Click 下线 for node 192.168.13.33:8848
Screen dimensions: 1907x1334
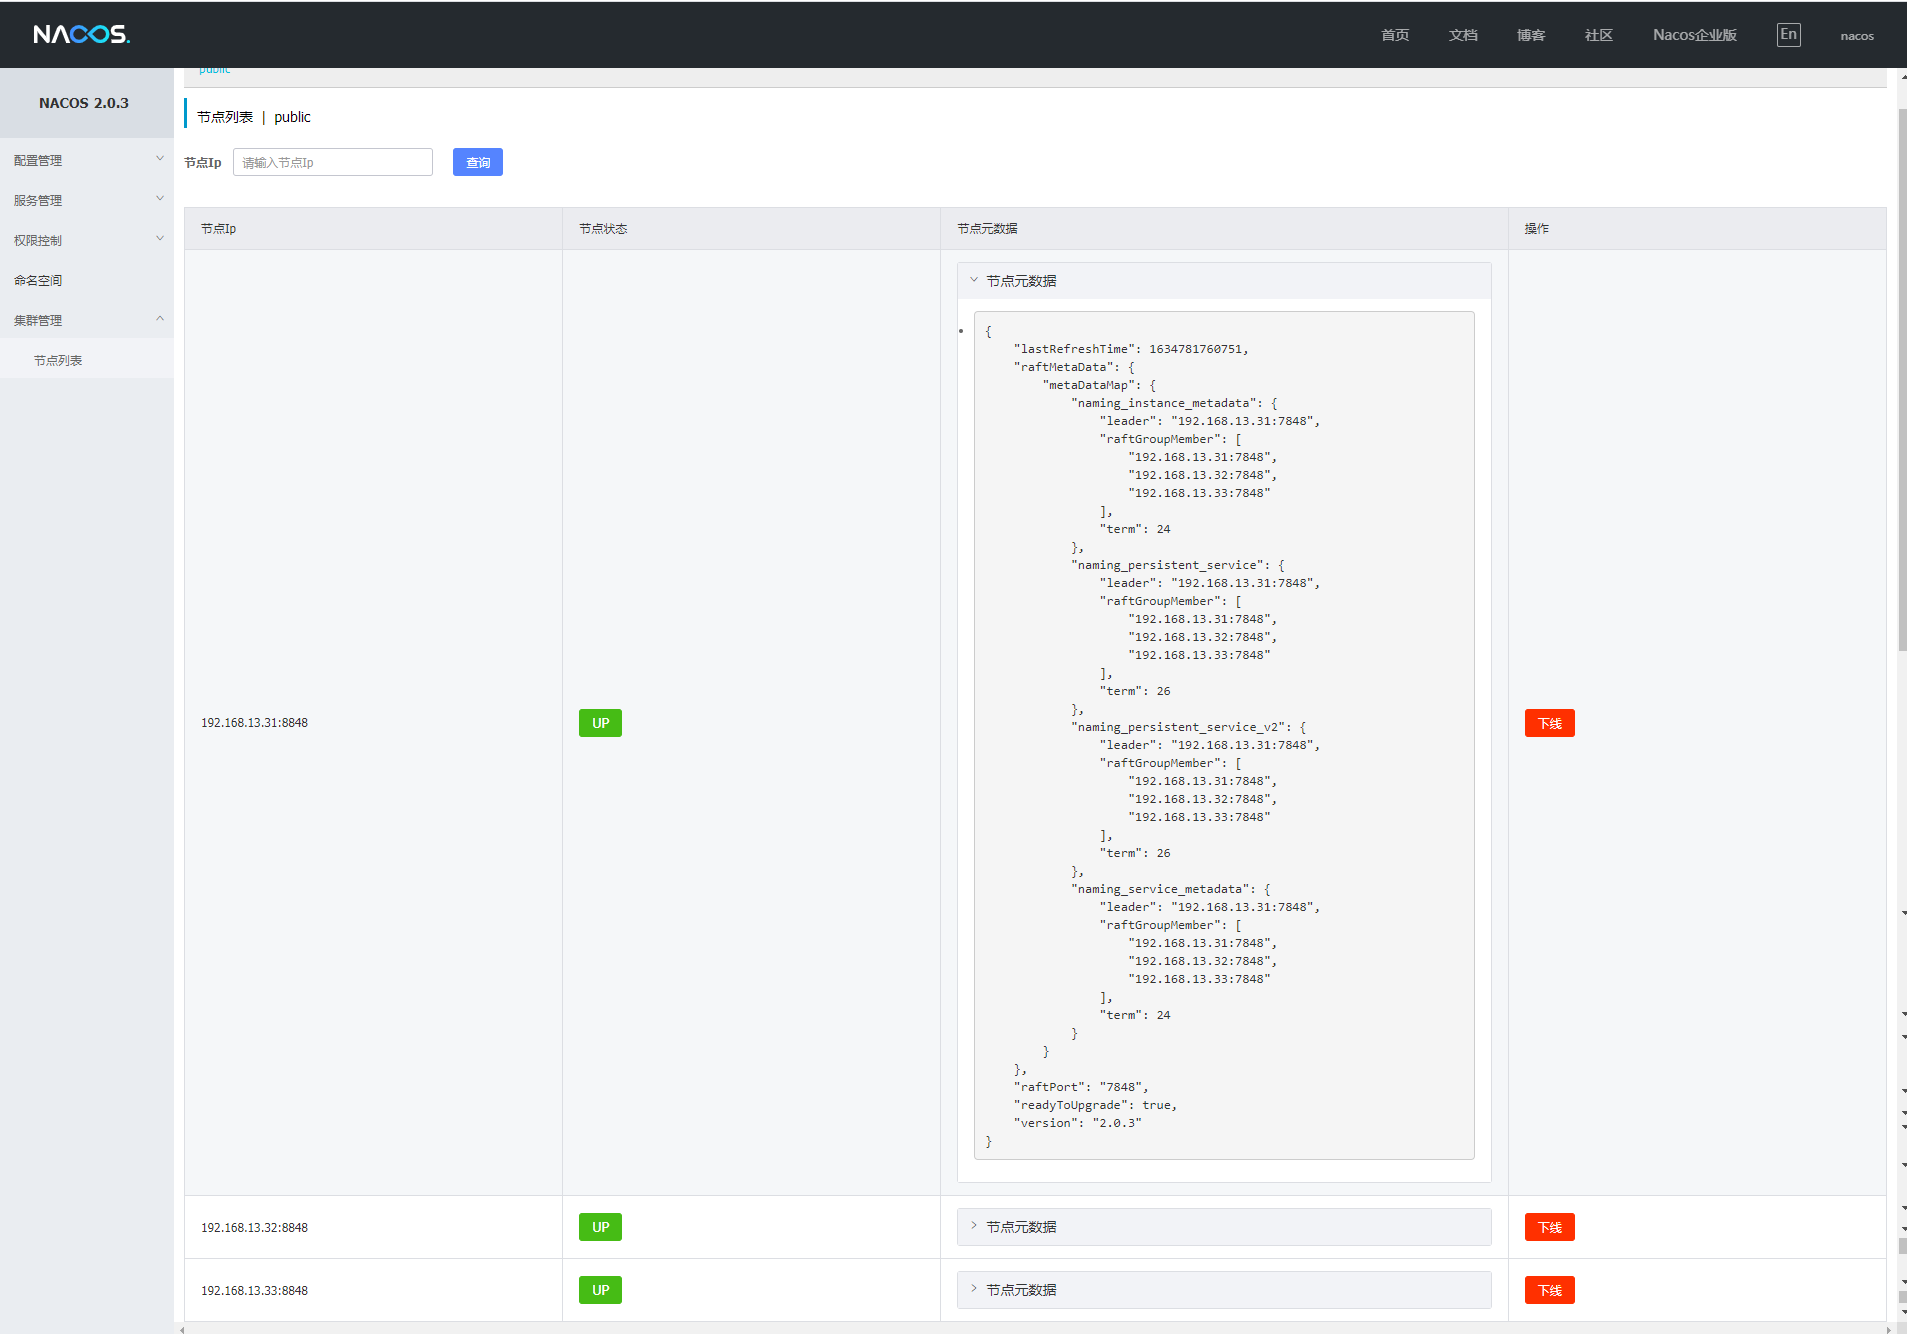pyautogui.click(x=1550, y=1290)
